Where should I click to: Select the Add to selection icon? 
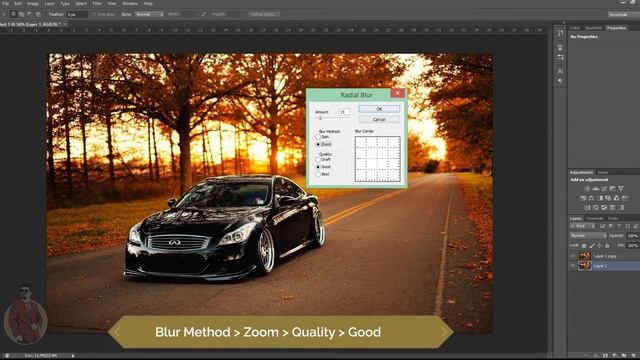point(22,14)
